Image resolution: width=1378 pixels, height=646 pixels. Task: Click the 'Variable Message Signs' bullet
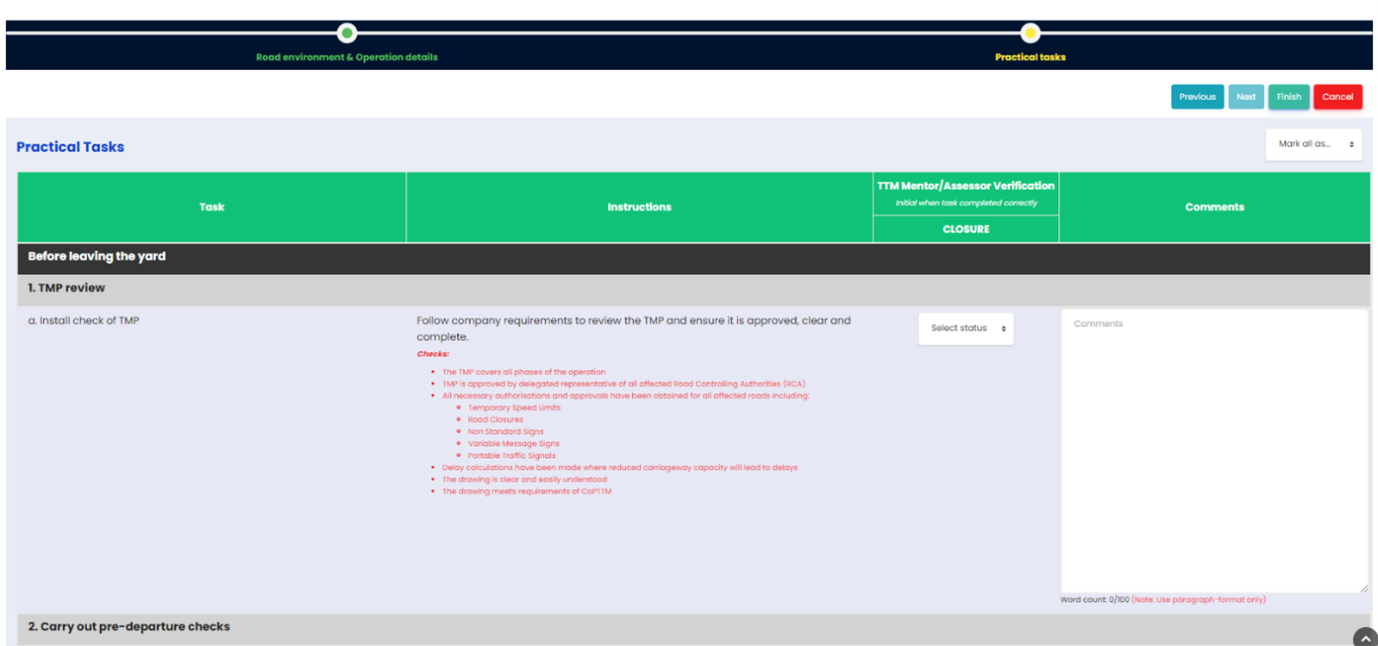point(513,444)
